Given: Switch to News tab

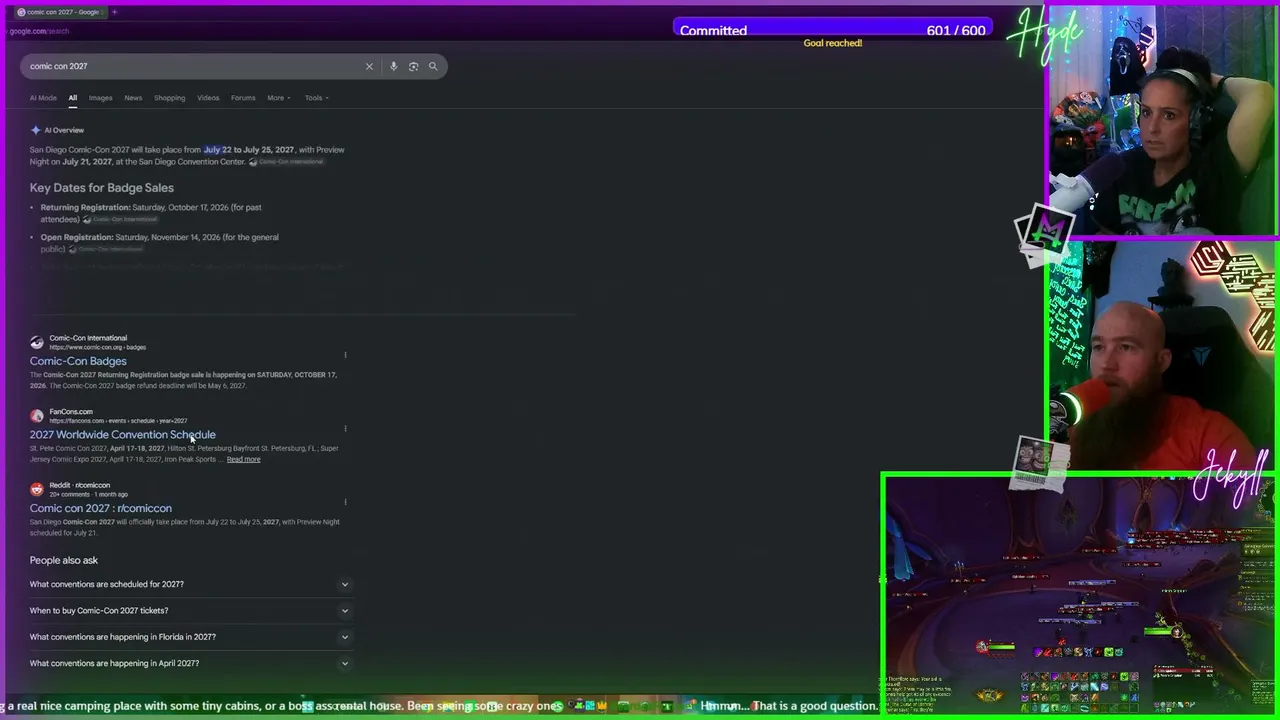Looking at the screenshot, I should pos(133,98).
